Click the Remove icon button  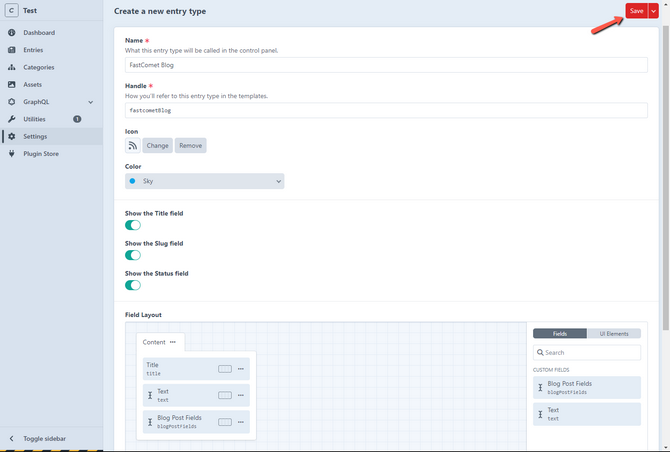tap(190, 145)
